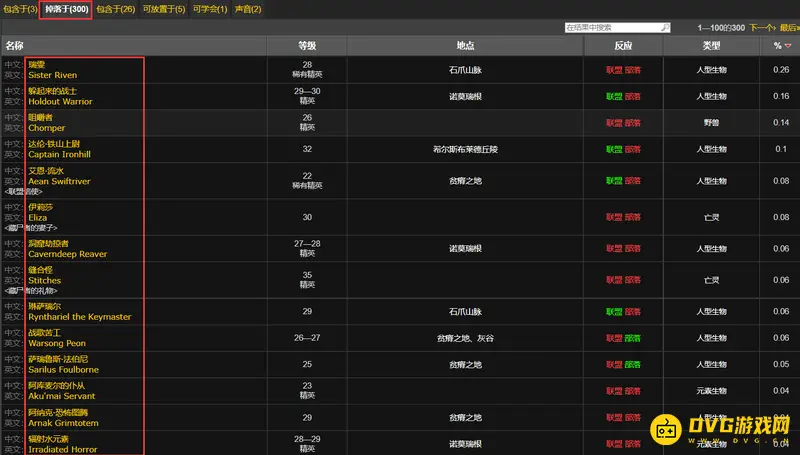Focus the 在结果中搜索 search field
The image size is (800, 455).
617,28
